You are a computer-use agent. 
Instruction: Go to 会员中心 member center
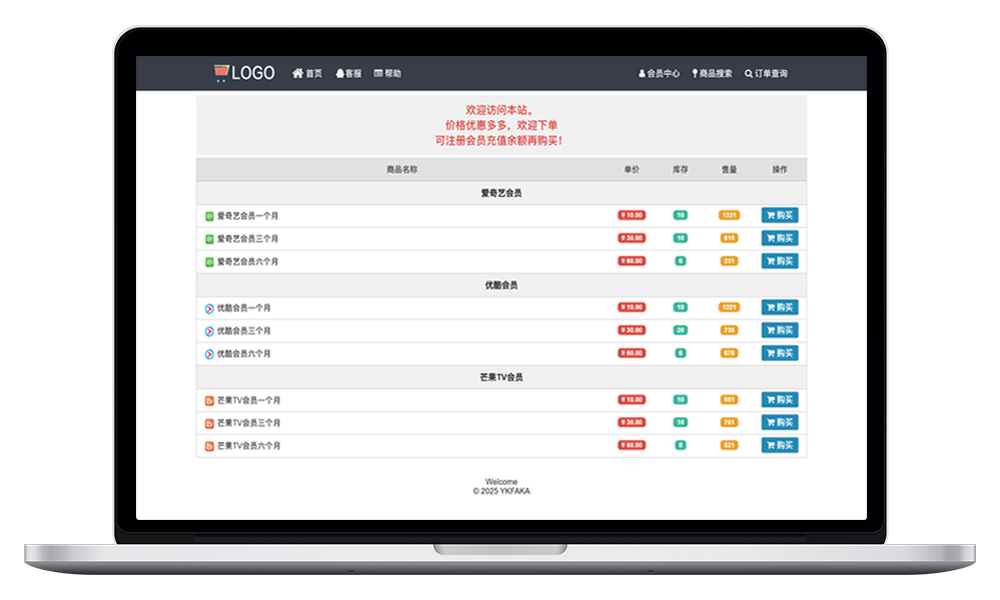point(659,74)
